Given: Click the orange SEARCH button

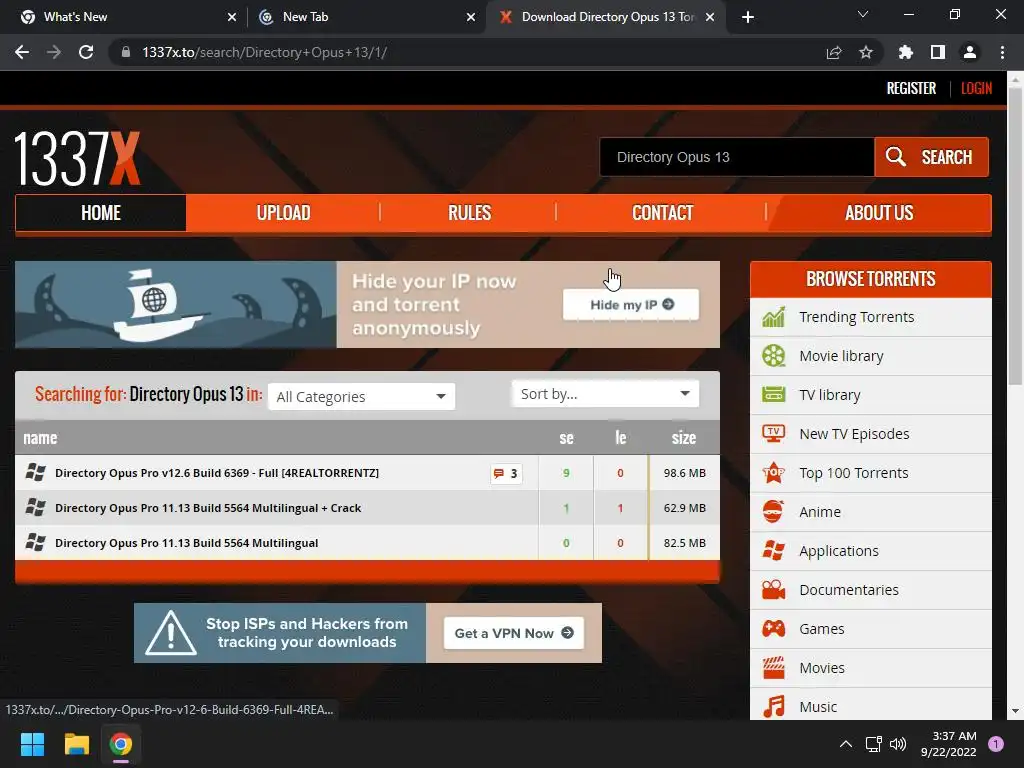Looking at the screenshot, I should point(931,157).
